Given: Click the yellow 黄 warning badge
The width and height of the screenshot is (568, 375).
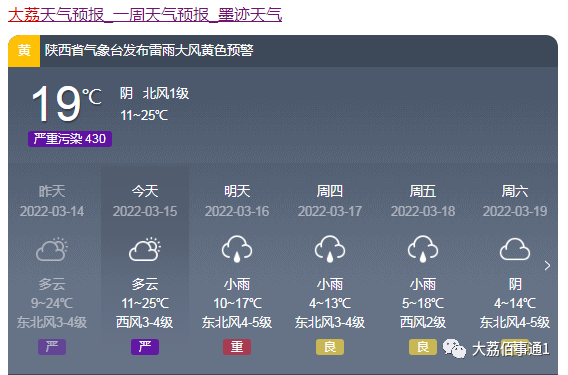Looking at the screenshot, I should (24, 51).
